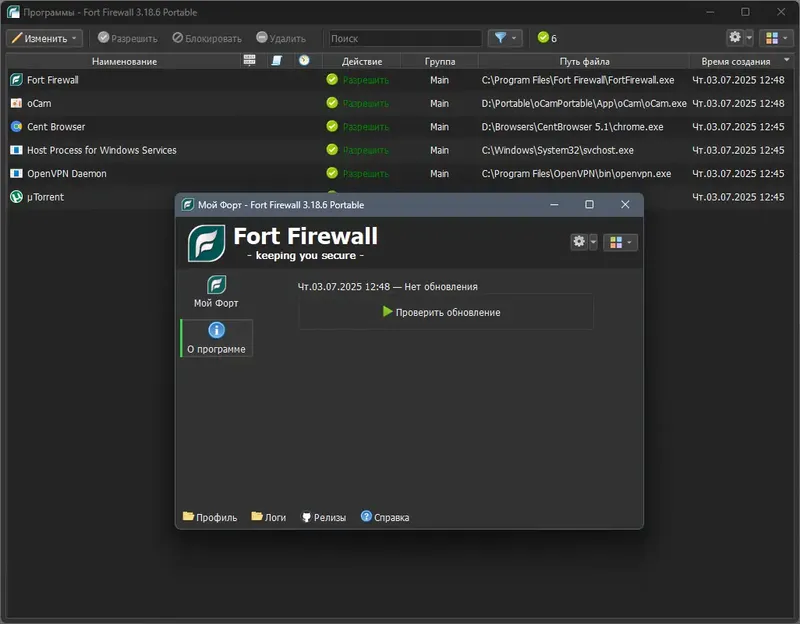Expand gear dropdown arrow in Программы window
Image resolution: width=800 pixels, height=624 pixels.
tap(749, 38)
